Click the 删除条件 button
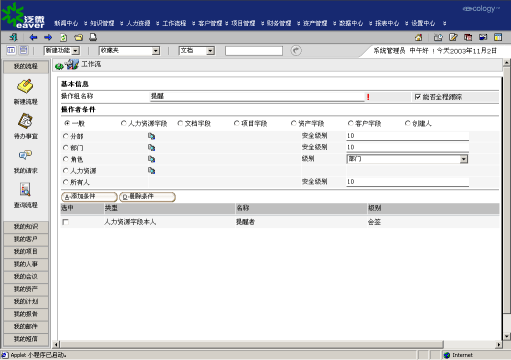 (x=147, y=197)
